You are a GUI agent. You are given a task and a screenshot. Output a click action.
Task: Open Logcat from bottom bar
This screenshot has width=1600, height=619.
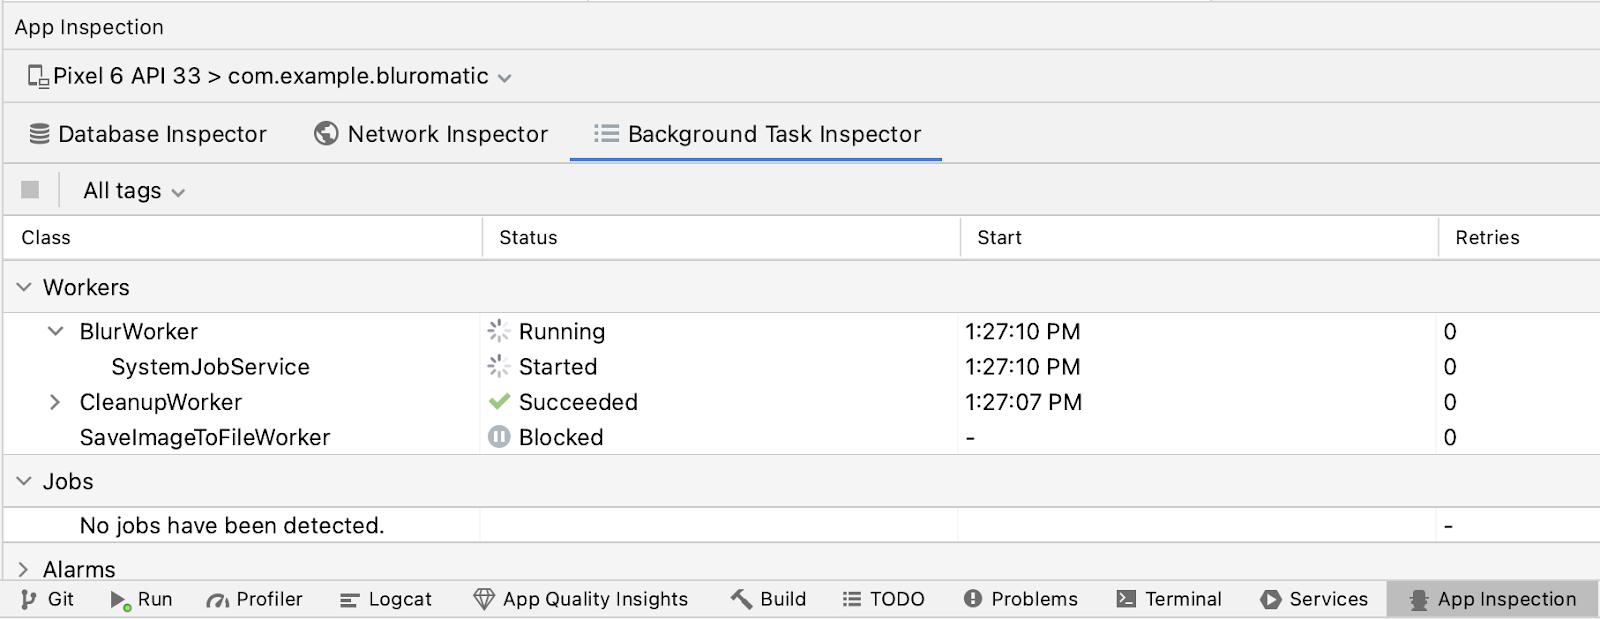(386, 599)
